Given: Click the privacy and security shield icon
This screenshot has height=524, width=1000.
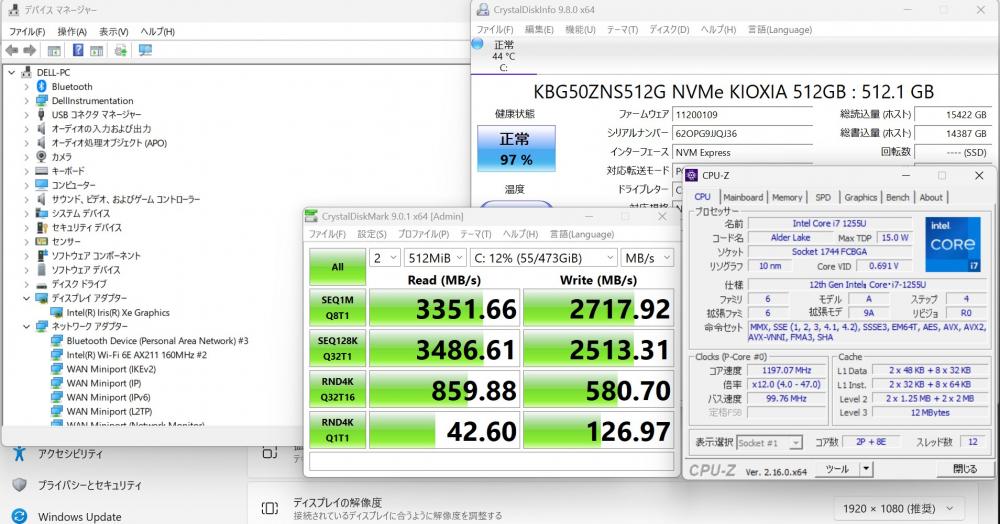Looking at the screenshot, I should [x=19, y=485].
